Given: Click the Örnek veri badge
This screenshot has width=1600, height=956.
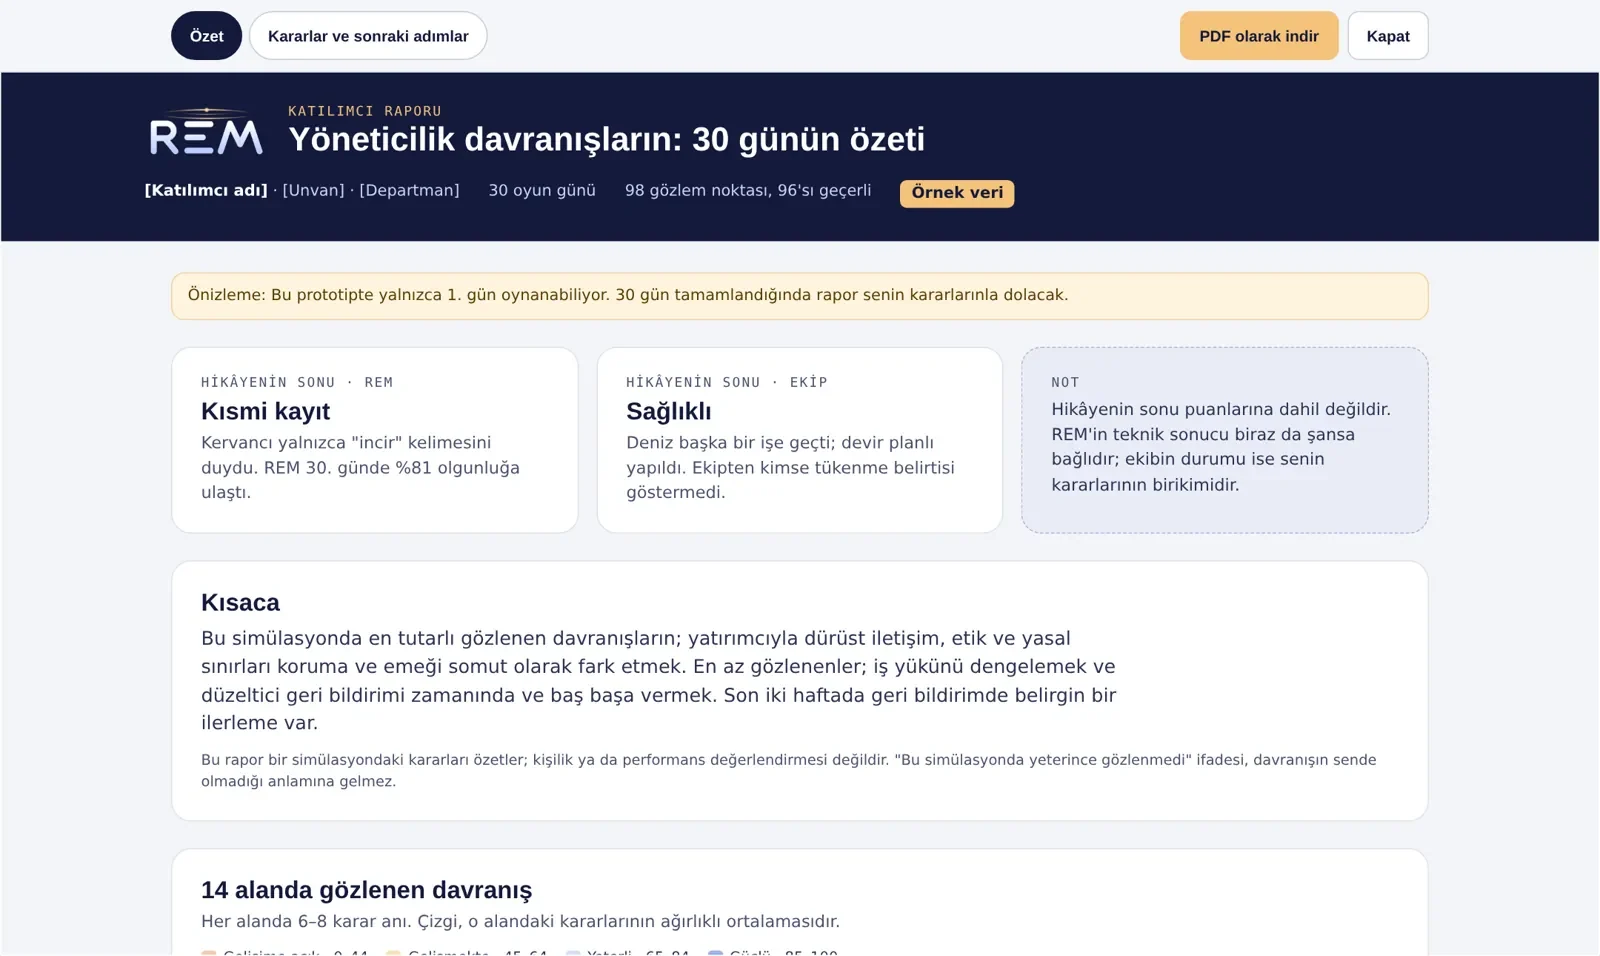Looking at the screenshot, I should pyautogui.click(x=957, y=193).
